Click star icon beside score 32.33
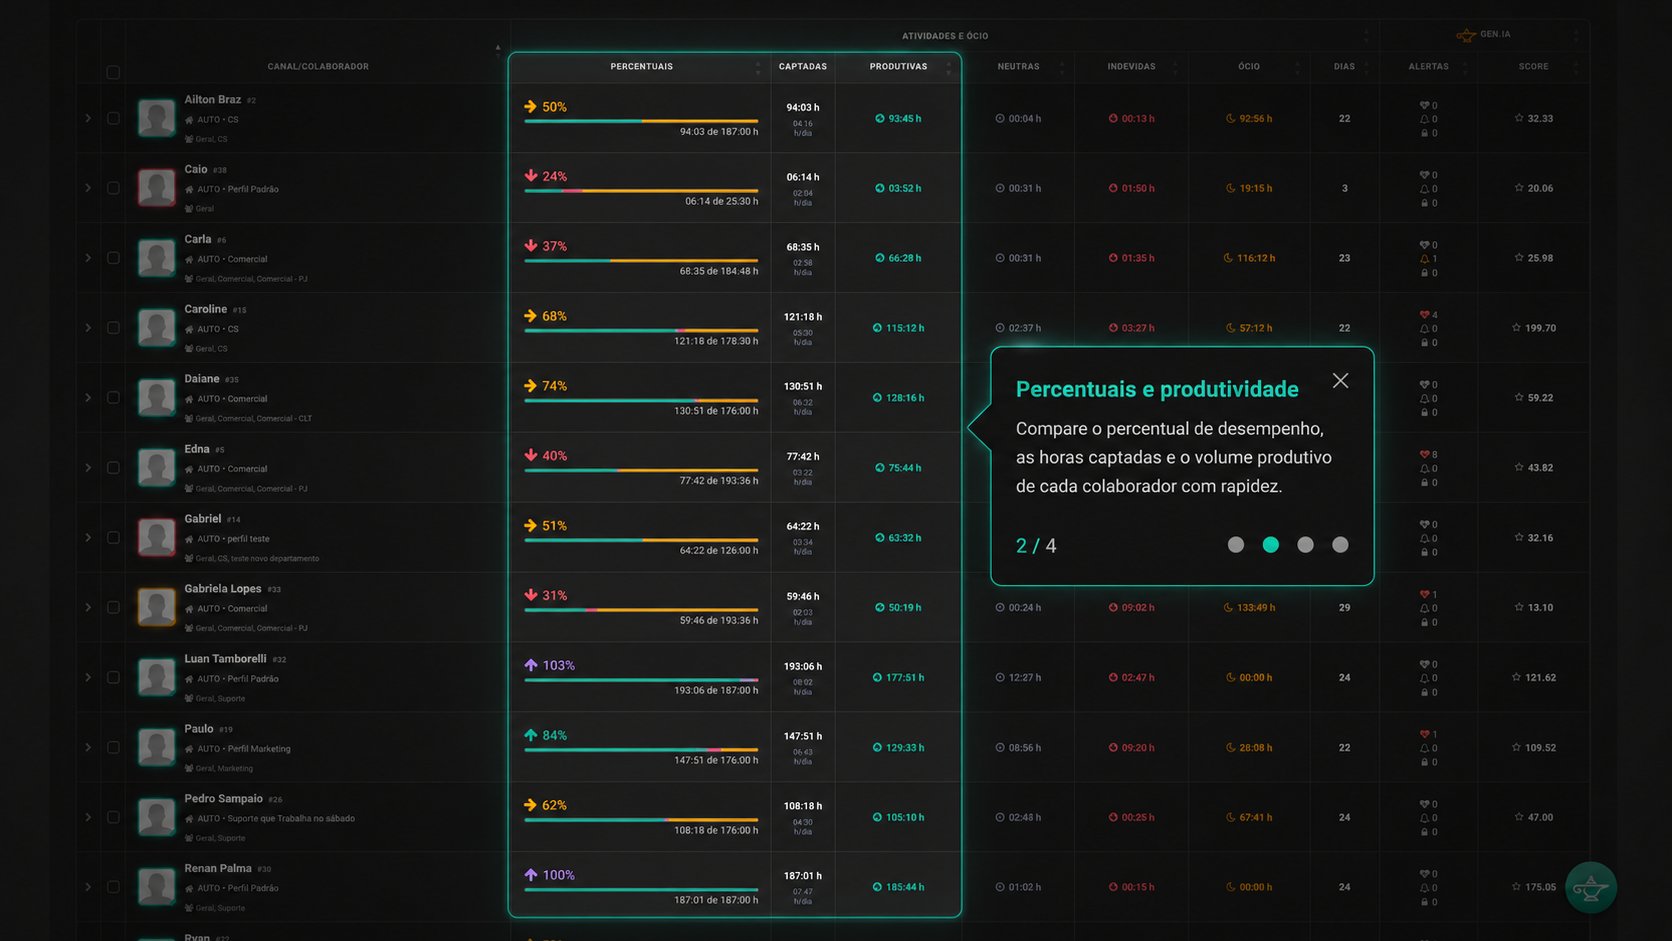 click(1519, 118)
